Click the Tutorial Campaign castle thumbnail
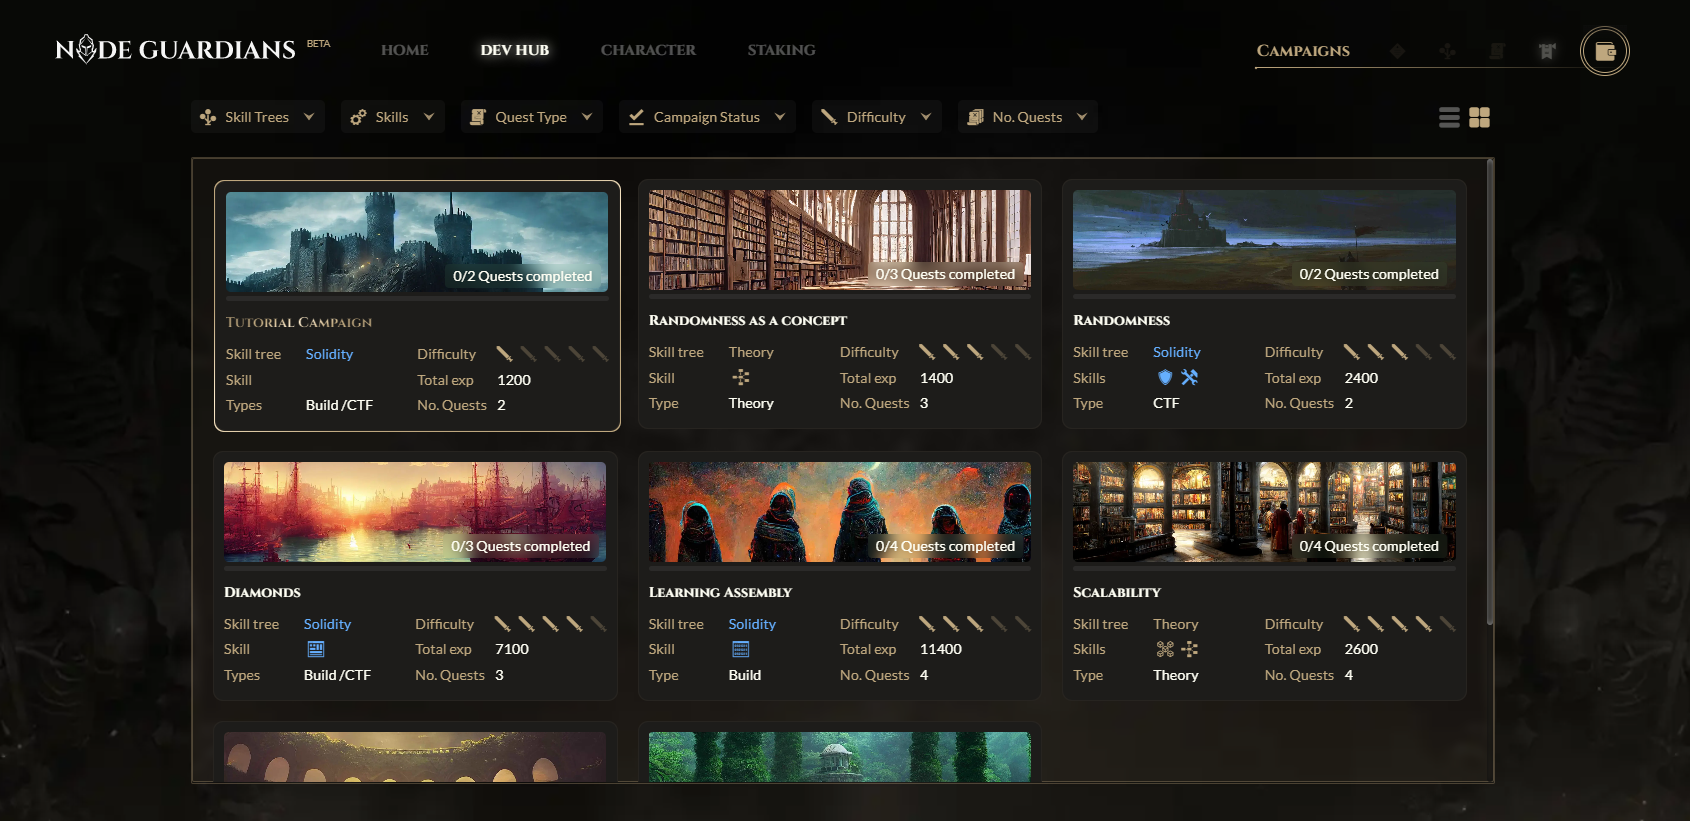Screen dimensions: 1690x821 [417, 242]
